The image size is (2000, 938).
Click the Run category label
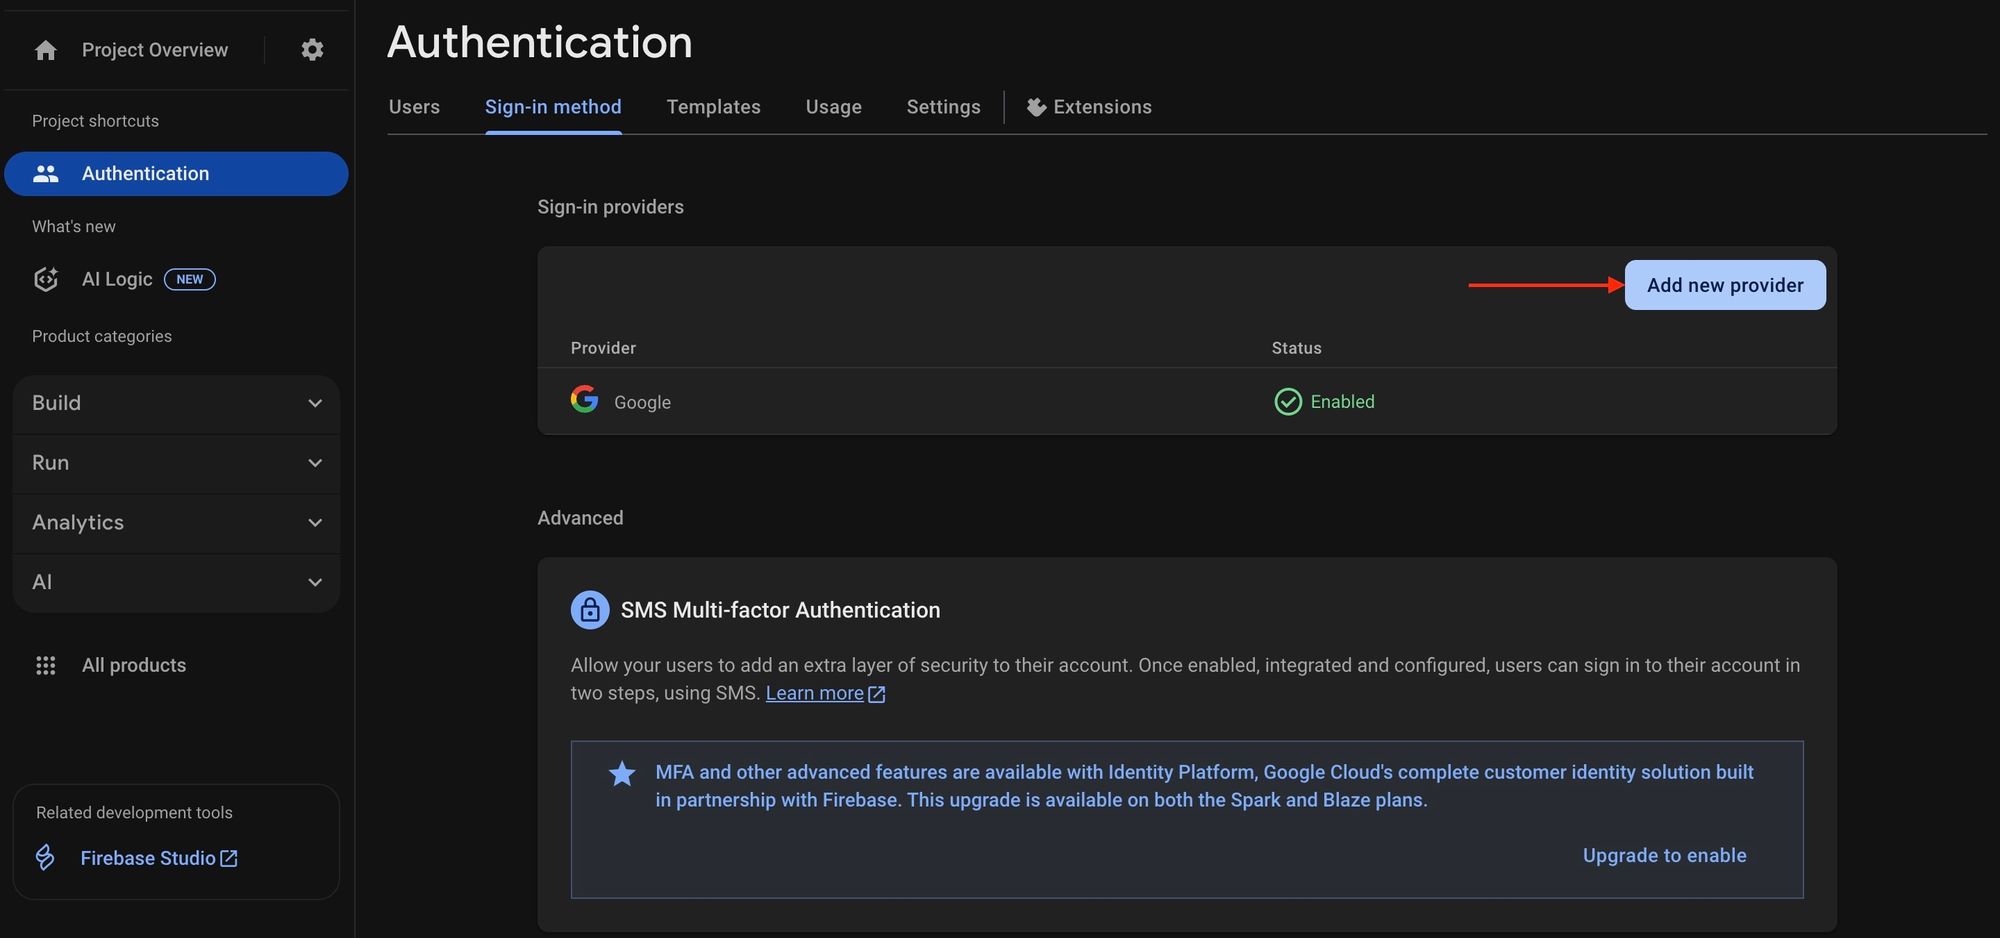click(50, 463)
